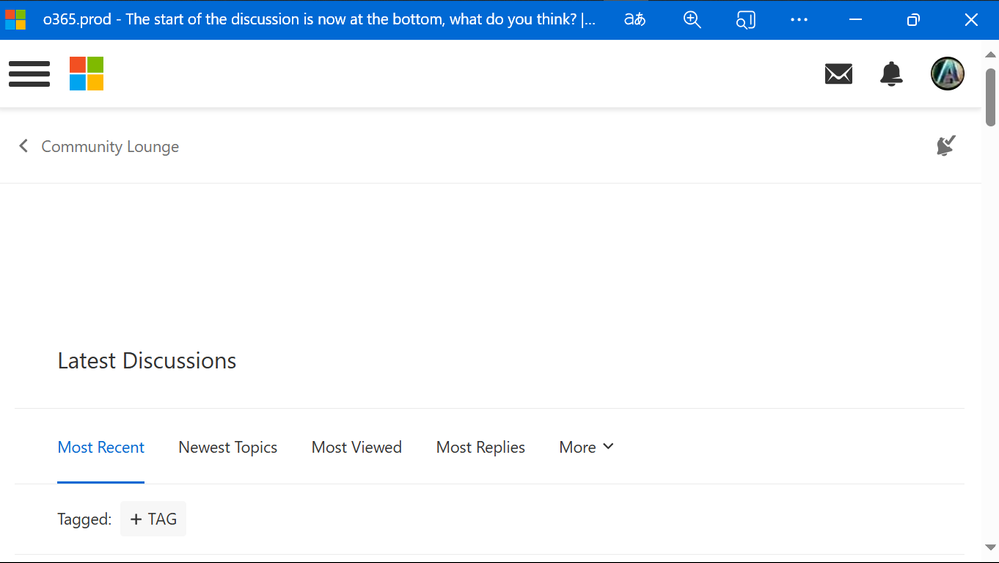Click the translate page icon in title bar

(x=635, y=20)
